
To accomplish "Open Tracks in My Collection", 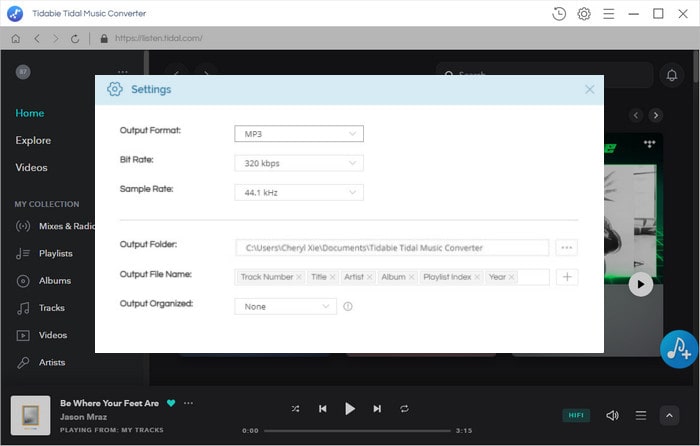I will [x=40, y=308].
